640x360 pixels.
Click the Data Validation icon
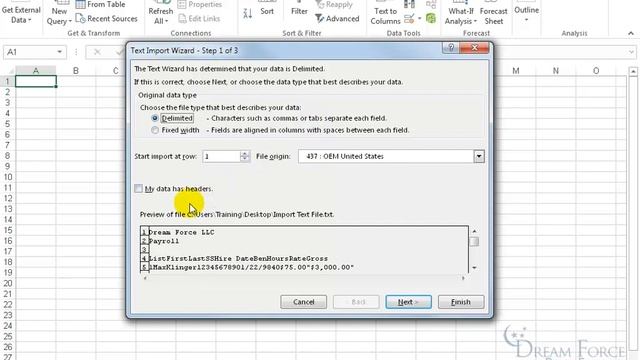click(409, 18)
